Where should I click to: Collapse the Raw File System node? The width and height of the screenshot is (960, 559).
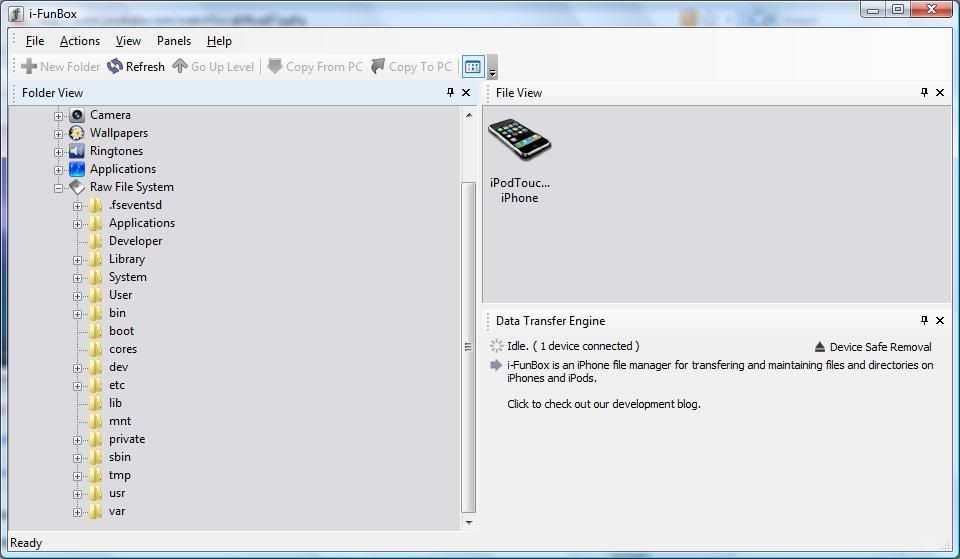tap(58, 188)
